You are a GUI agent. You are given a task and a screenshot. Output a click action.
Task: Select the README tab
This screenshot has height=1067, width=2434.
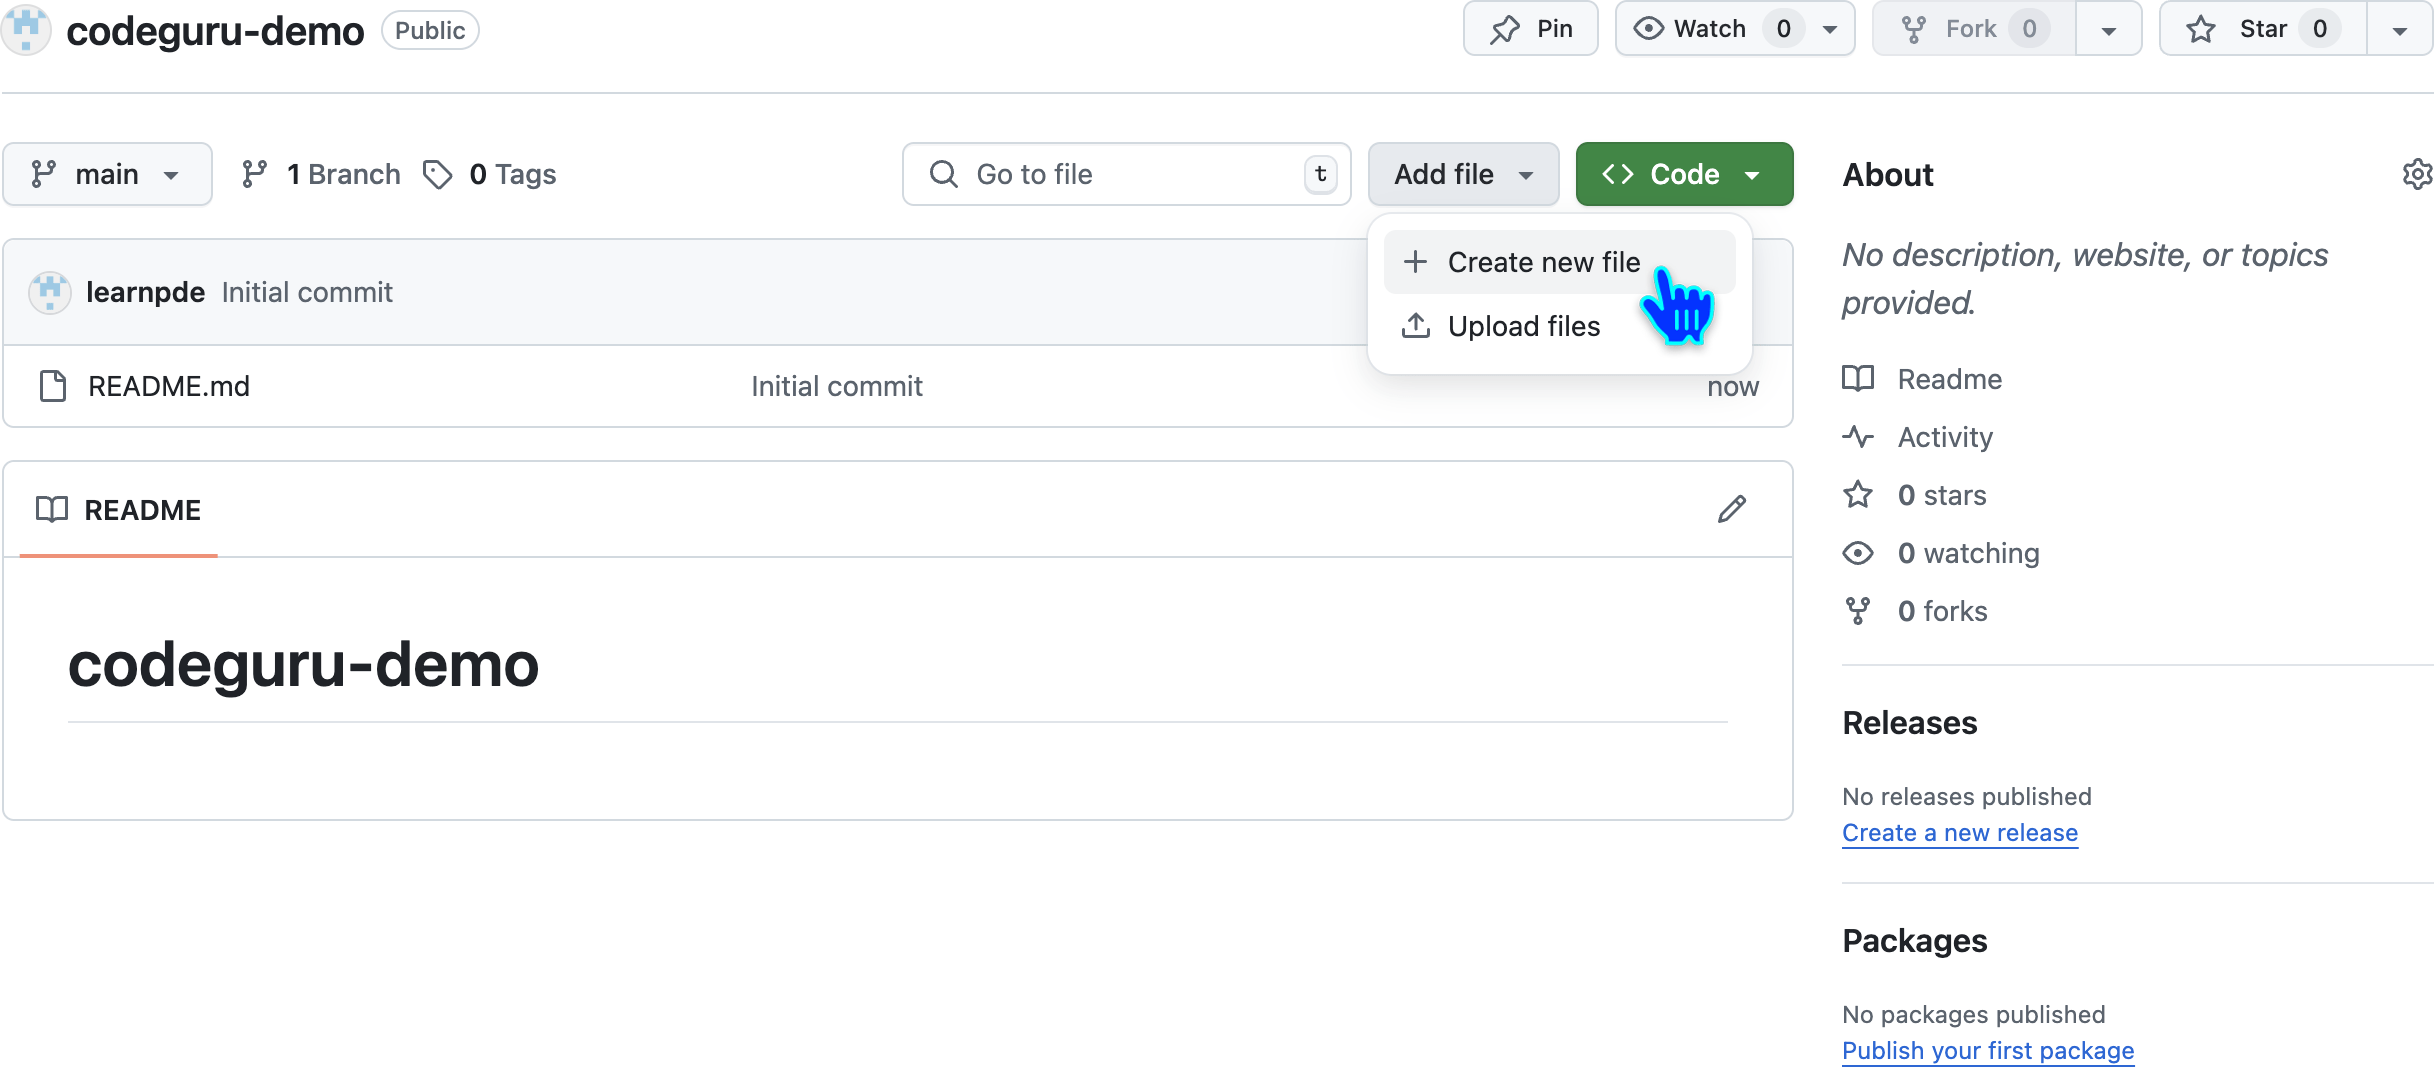(119, 510)
